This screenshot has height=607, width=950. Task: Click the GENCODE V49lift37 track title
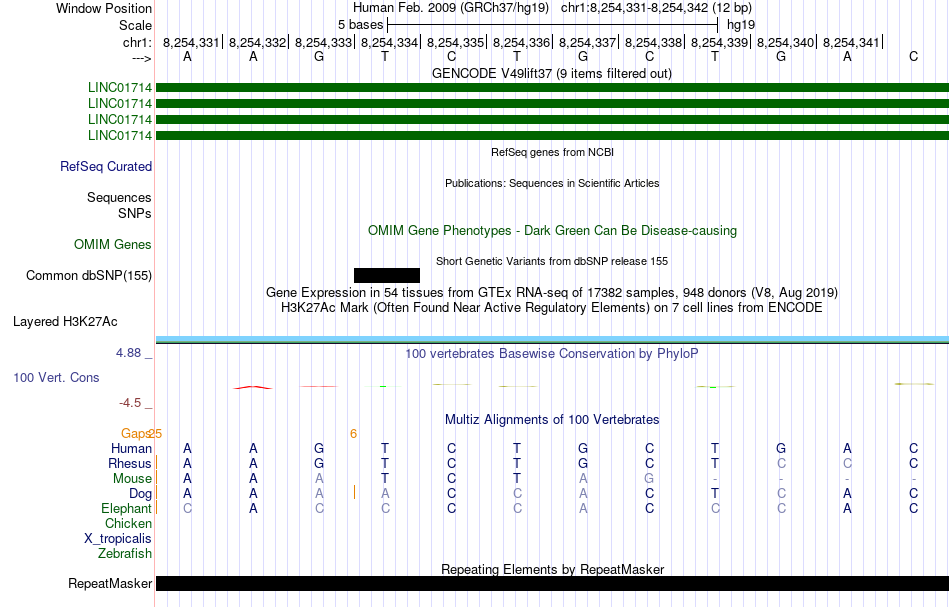552,74
